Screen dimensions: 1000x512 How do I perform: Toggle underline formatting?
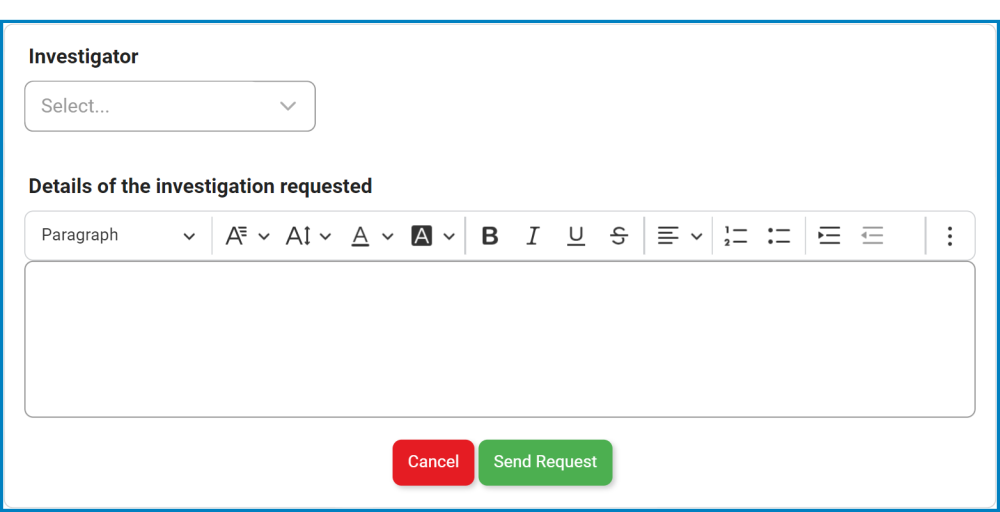[x=576, y=236]
